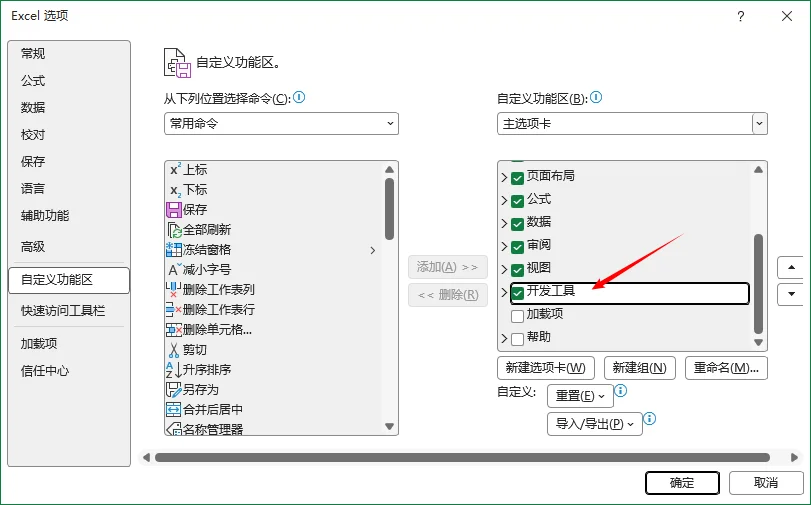This screenshot has height=505, width=811.
Task: Open the 公式 options category in sidebar
Action: tap(69, 81)
